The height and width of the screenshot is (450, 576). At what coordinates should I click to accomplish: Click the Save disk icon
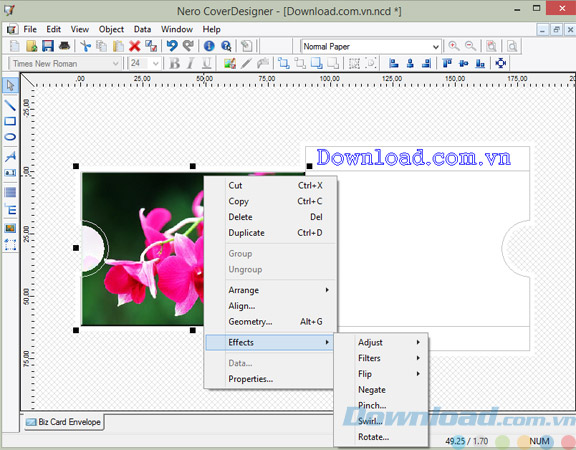(48, 46)
